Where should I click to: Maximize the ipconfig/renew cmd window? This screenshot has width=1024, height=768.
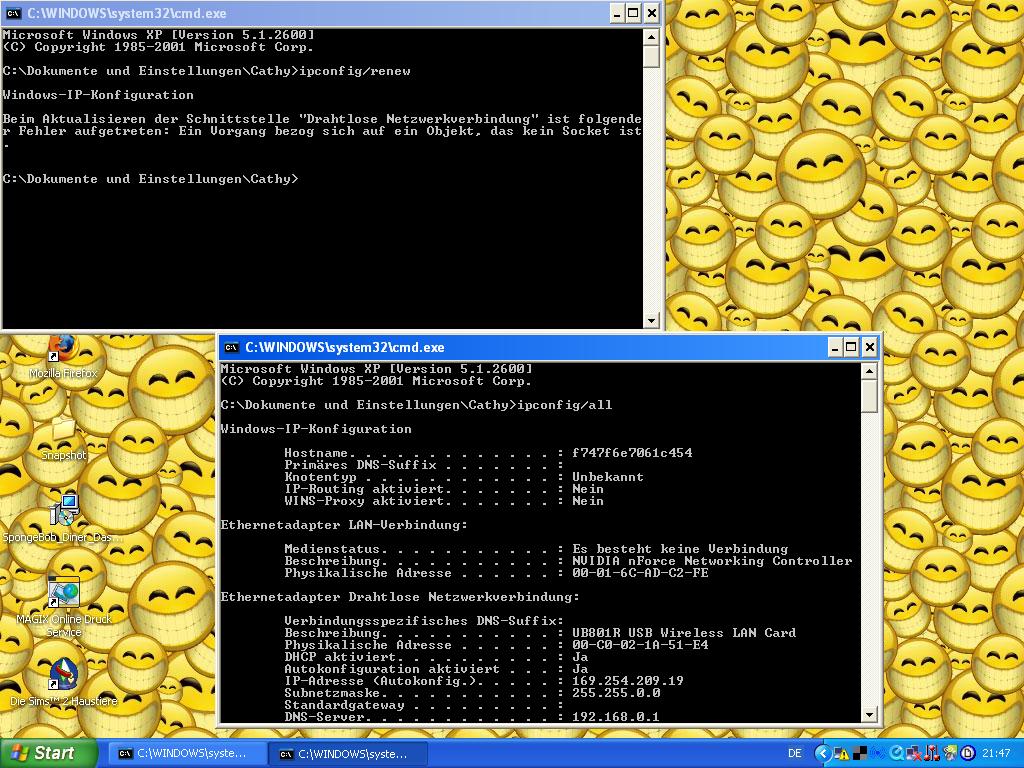(x=633, y=13)
